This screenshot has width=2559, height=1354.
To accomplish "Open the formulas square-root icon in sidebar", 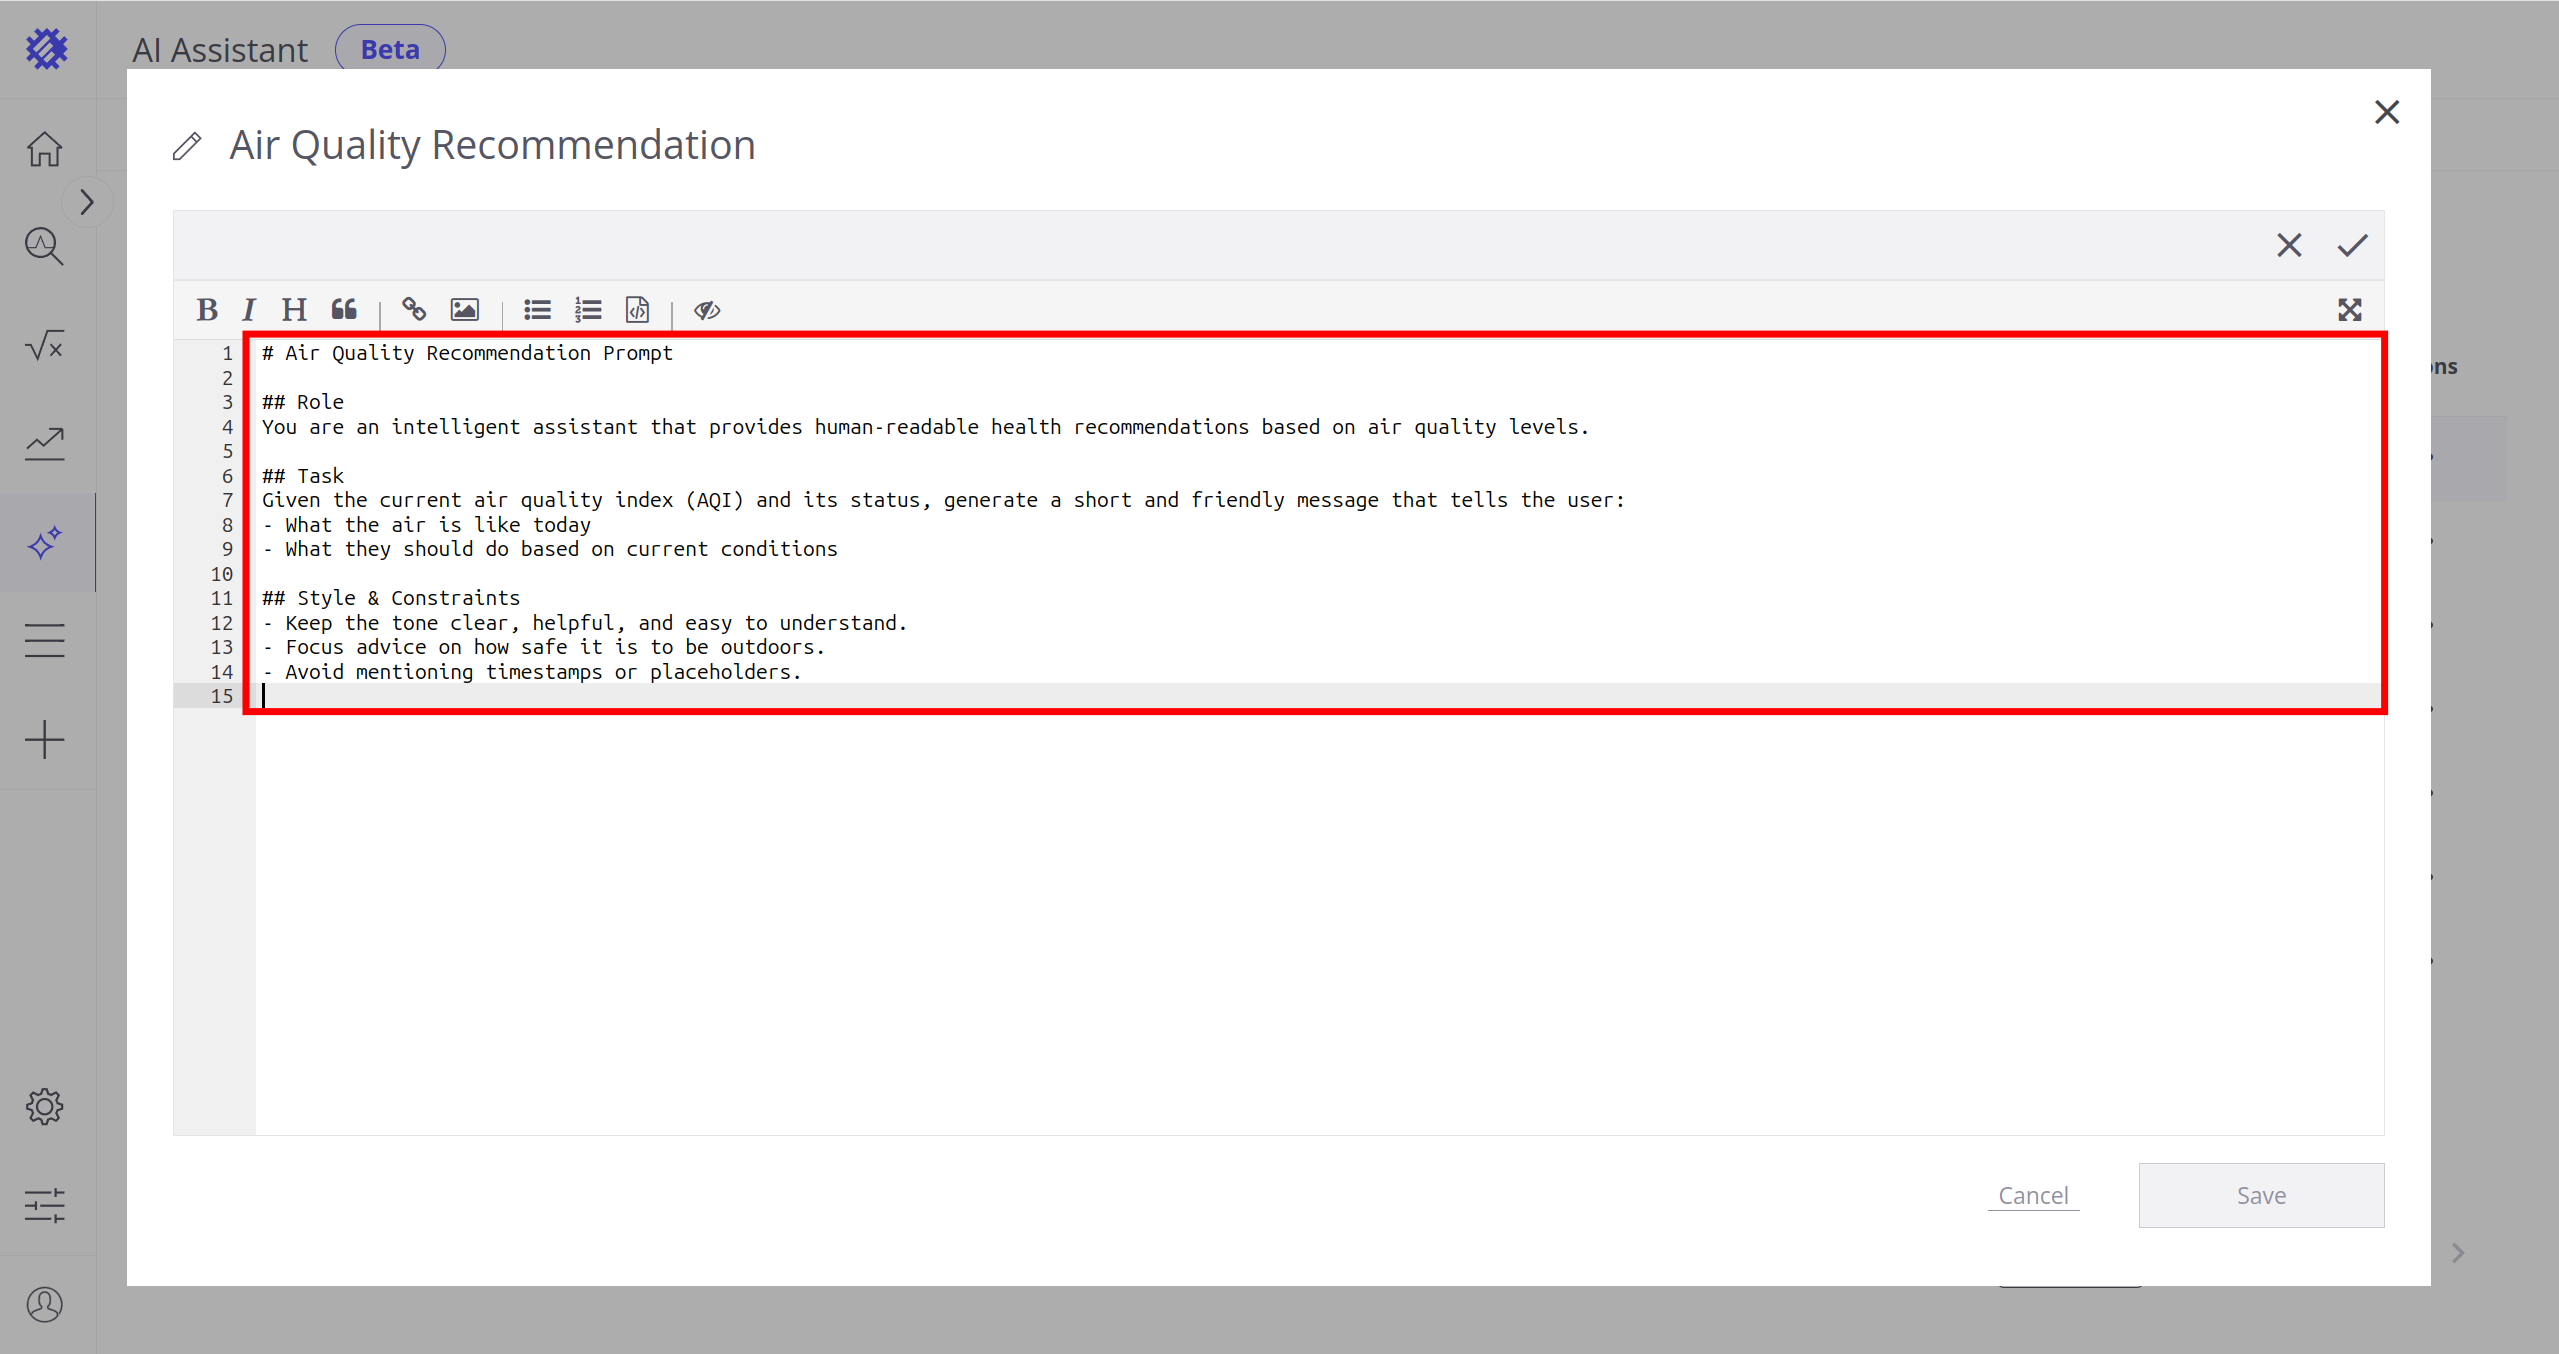I will pos(45,346).
